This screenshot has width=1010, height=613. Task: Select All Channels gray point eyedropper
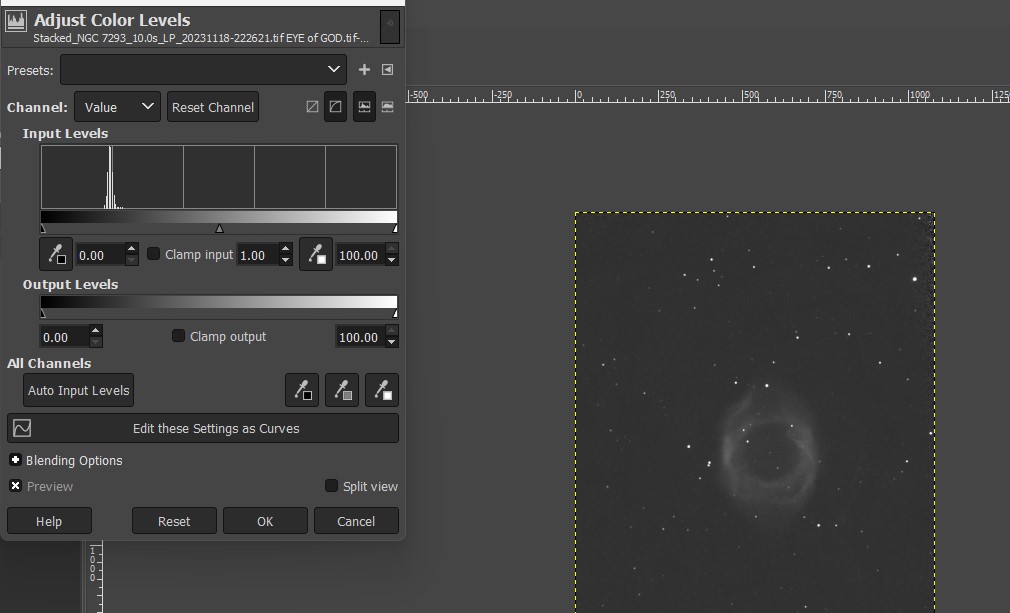coord(342,390)
